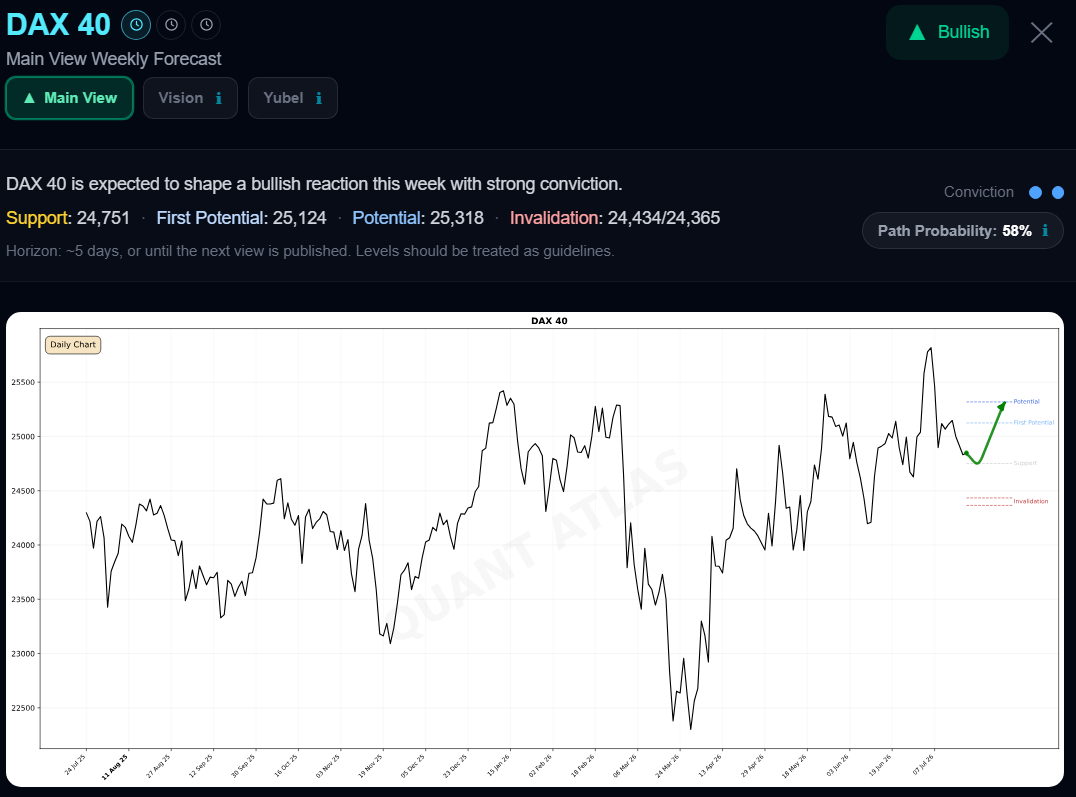Switch to the Main View tab
This screenshot has width=1076, height=797.
[69, 98]
